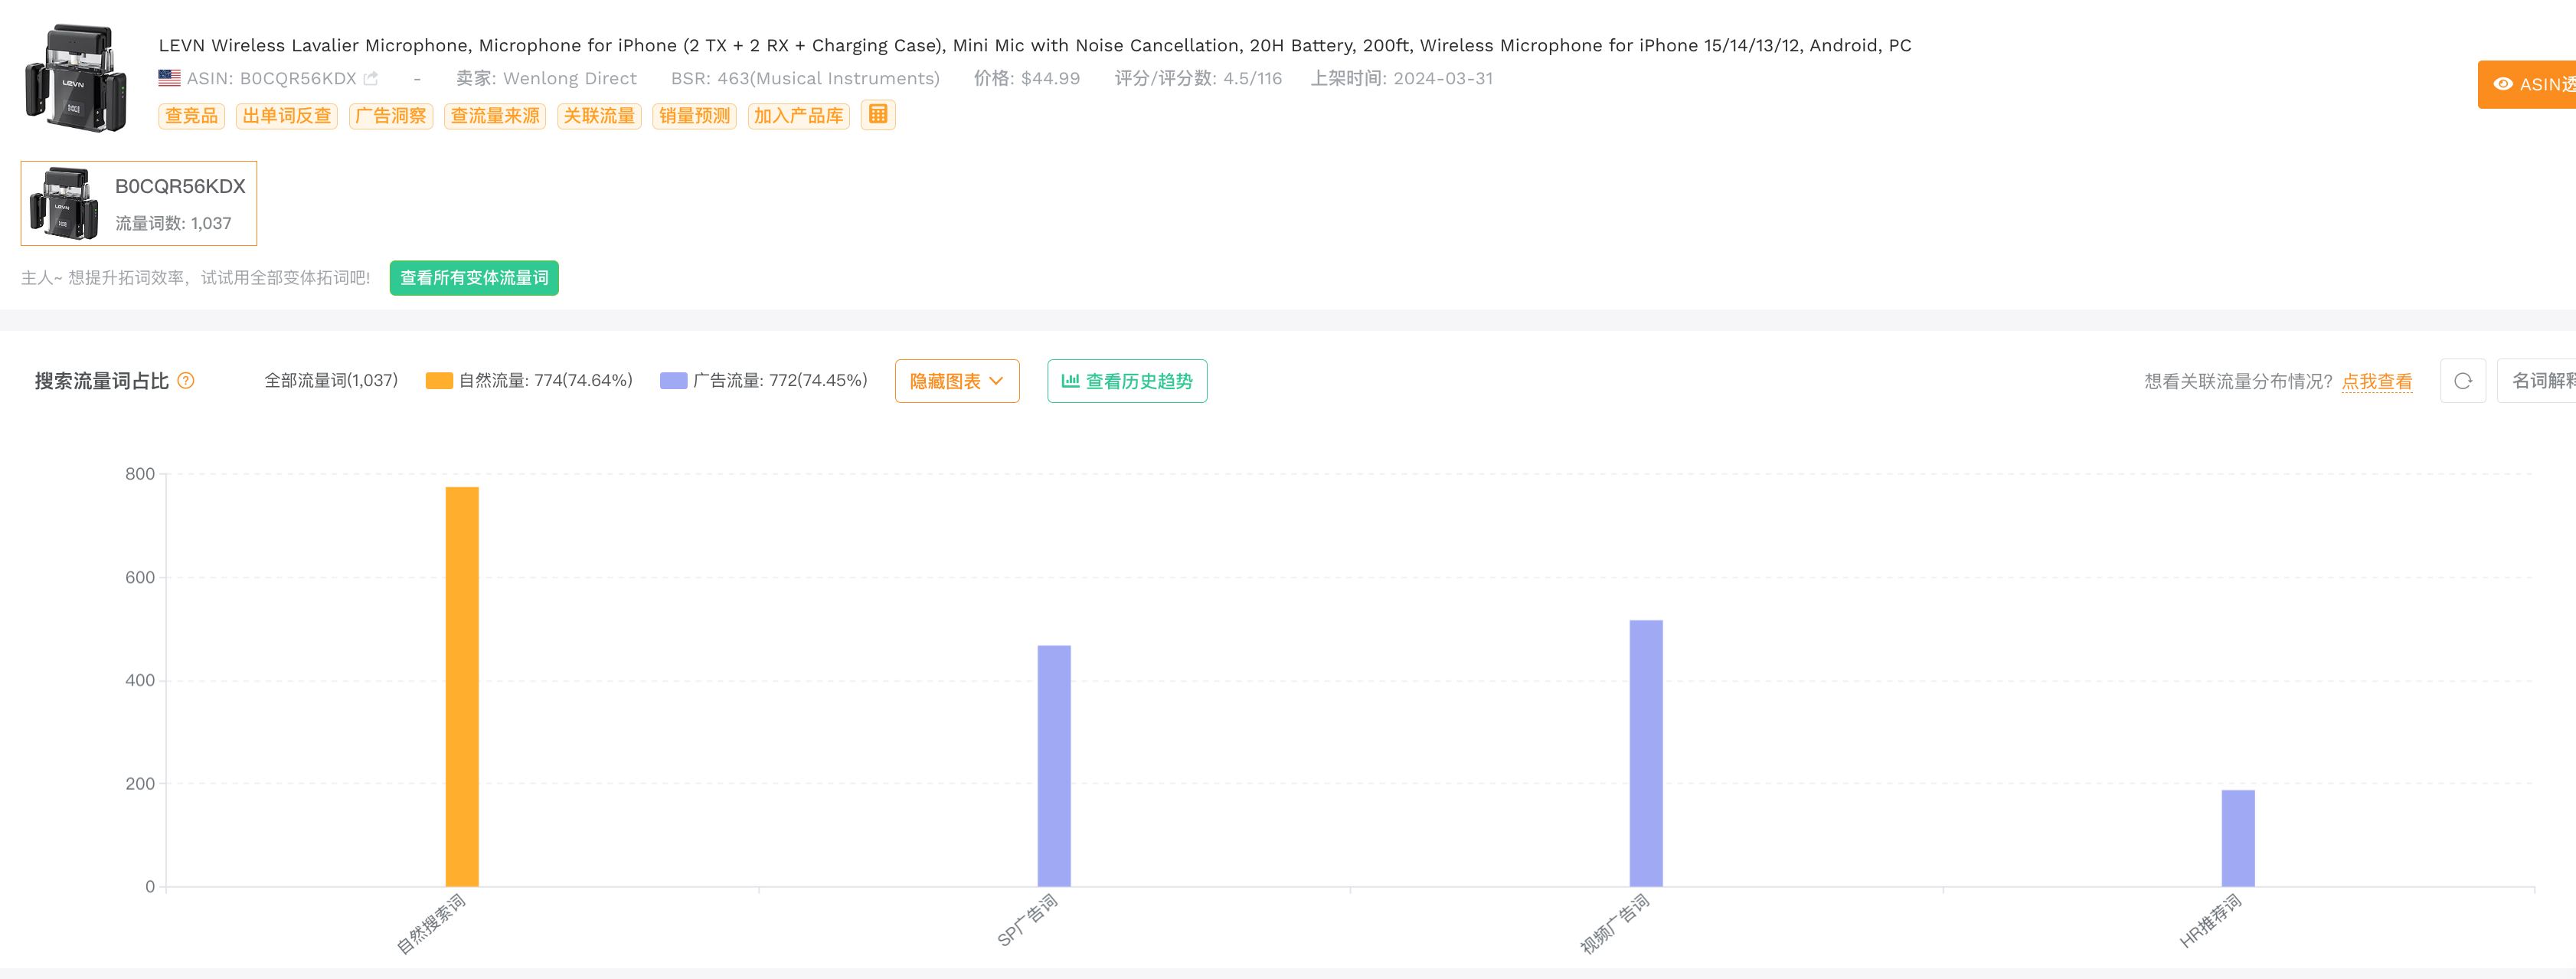Select the B0CQR56KDX variant card
The height and width of the screenshot is (979, 2576).
[x=139, y=203]
